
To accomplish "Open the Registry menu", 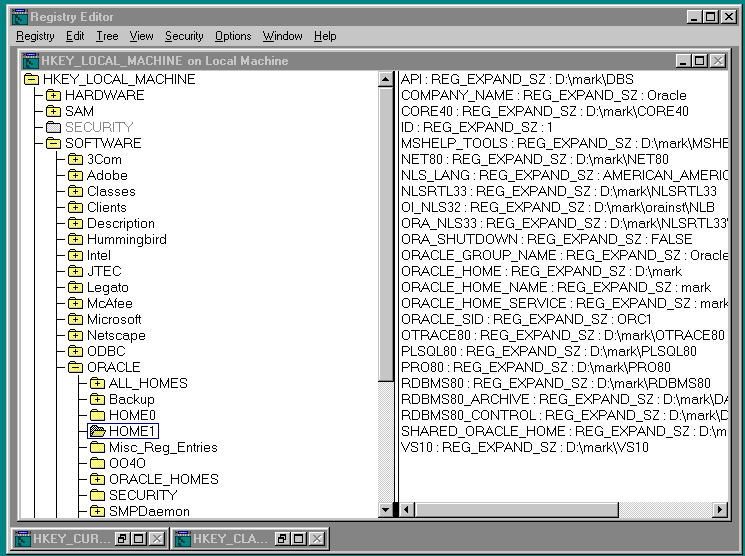I will coord(35,36).
